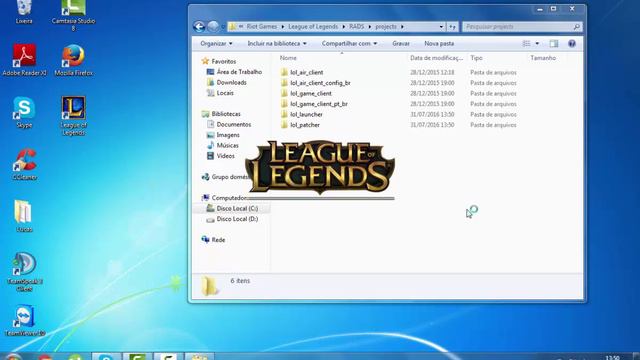
Task: Open Compartilhar com dropdown
Action: (x=349, y=43)
